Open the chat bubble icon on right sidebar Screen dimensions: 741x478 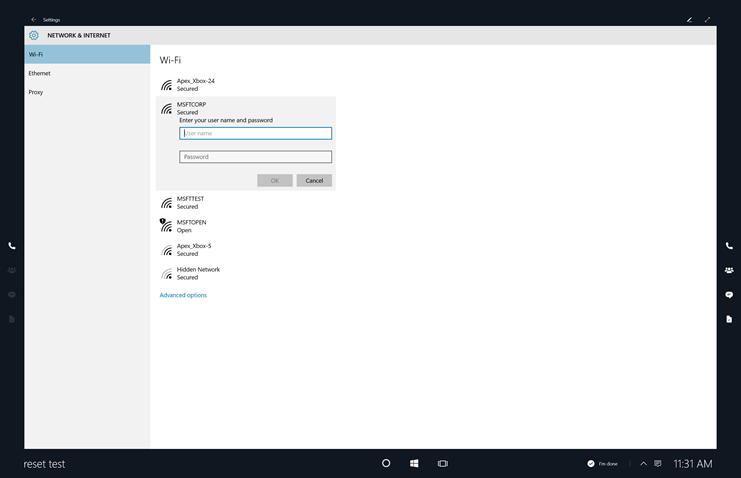(x=729, y=295)
